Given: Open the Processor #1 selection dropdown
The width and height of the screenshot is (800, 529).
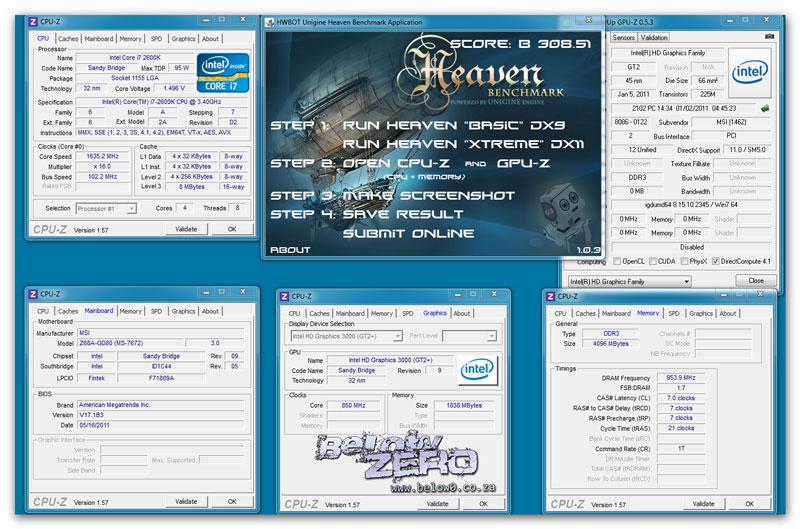Looking at the screenshot, I should tap(106, 209).
